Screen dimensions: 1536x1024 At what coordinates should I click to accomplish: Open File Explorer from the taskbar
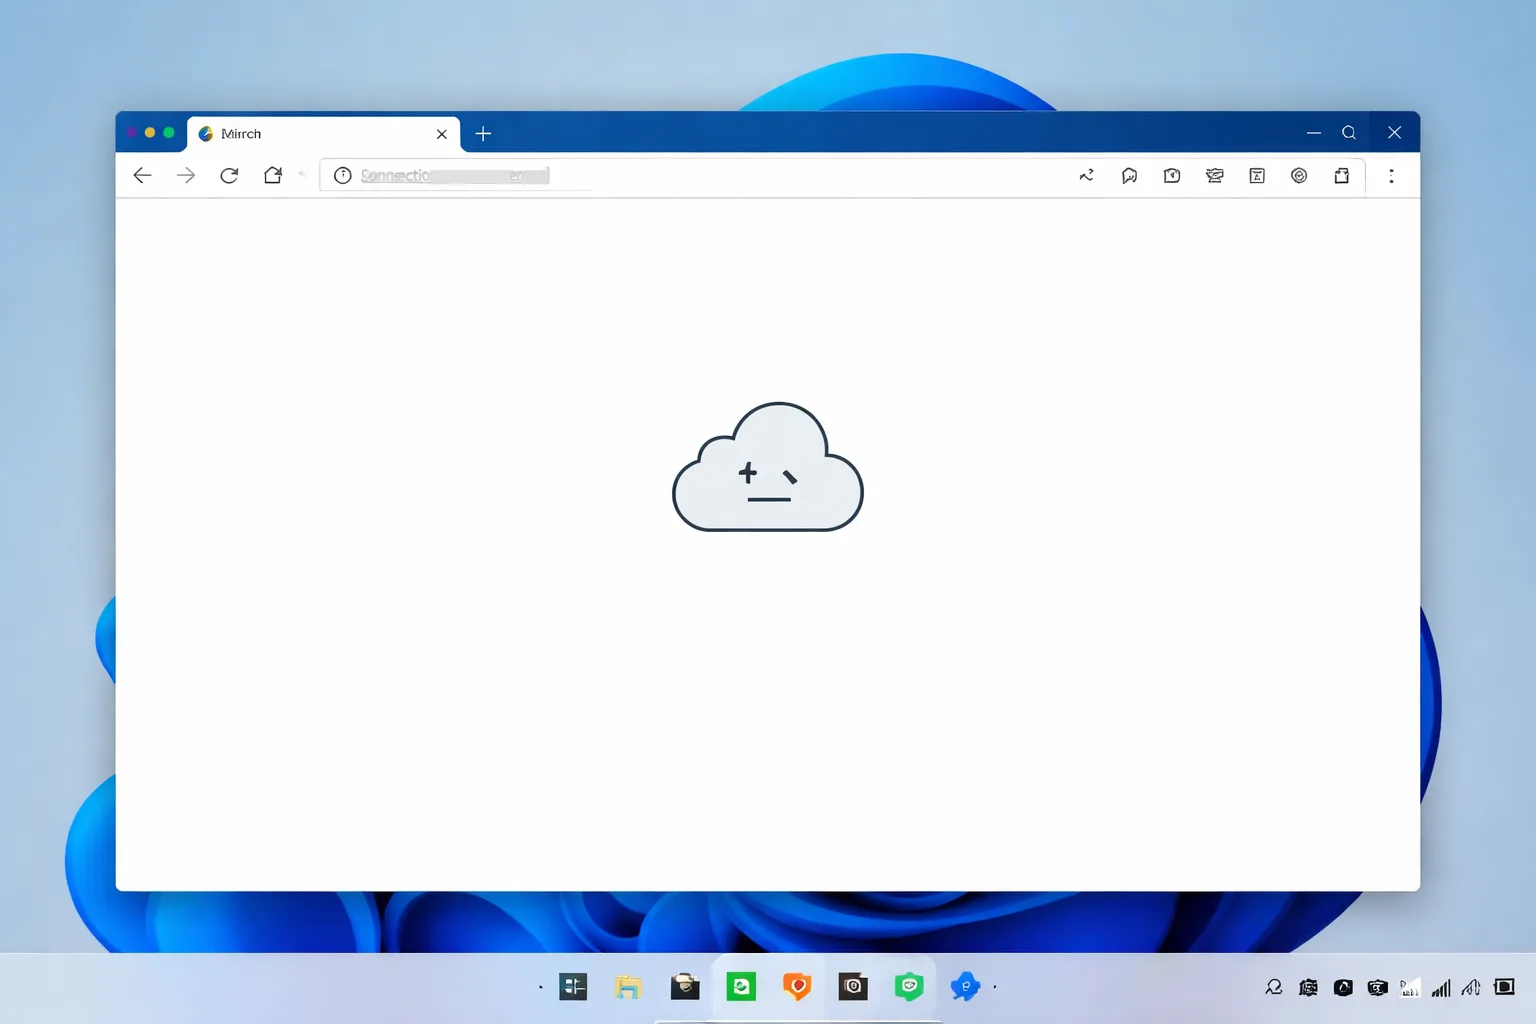pyautogui.click(x=628, y=987)
